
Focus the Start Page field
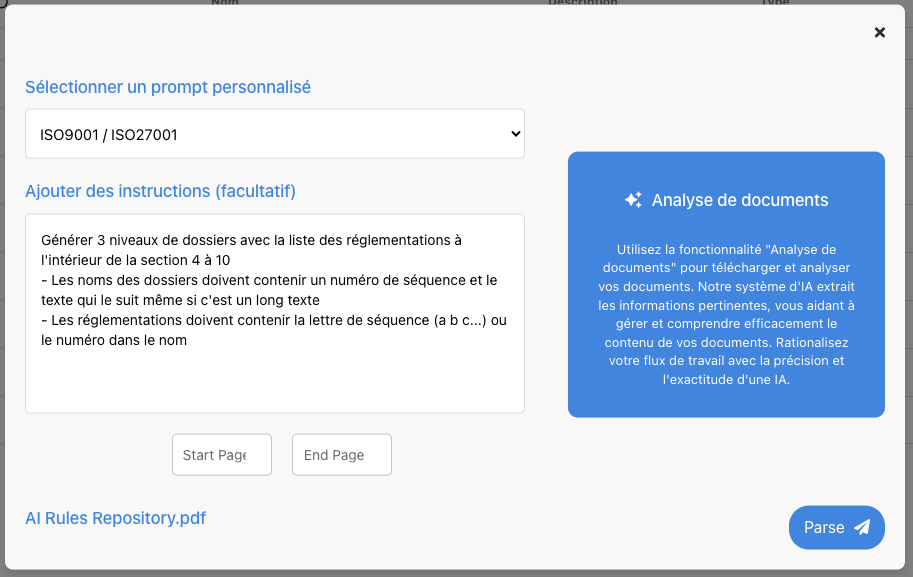tap(221, 455)
